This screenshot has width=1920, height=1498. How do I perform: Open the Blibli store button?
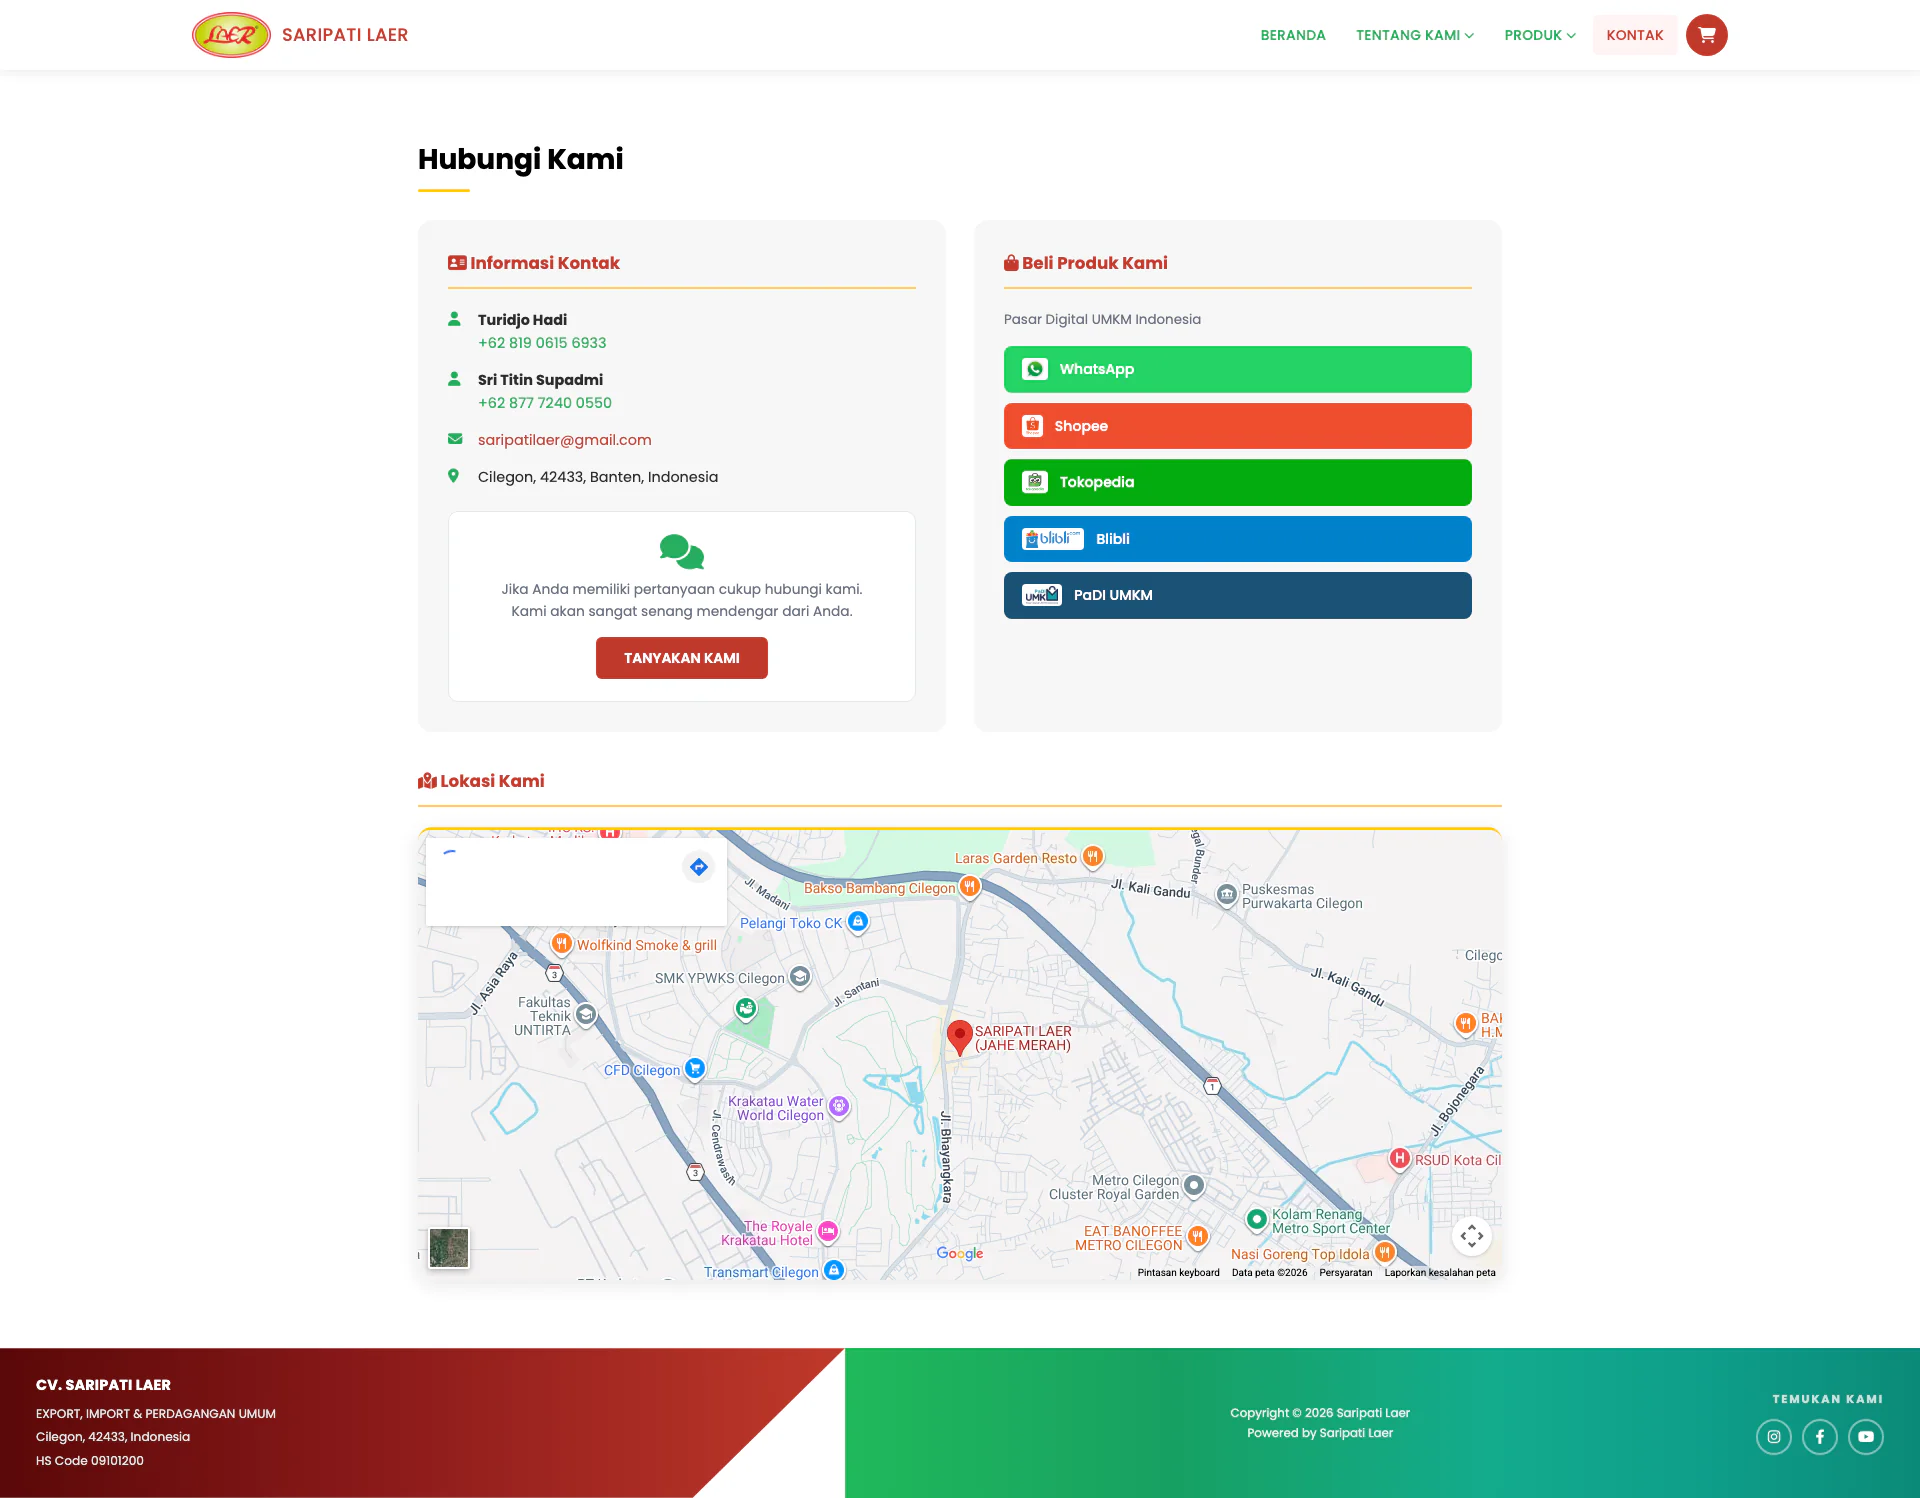coord(1237,539)
